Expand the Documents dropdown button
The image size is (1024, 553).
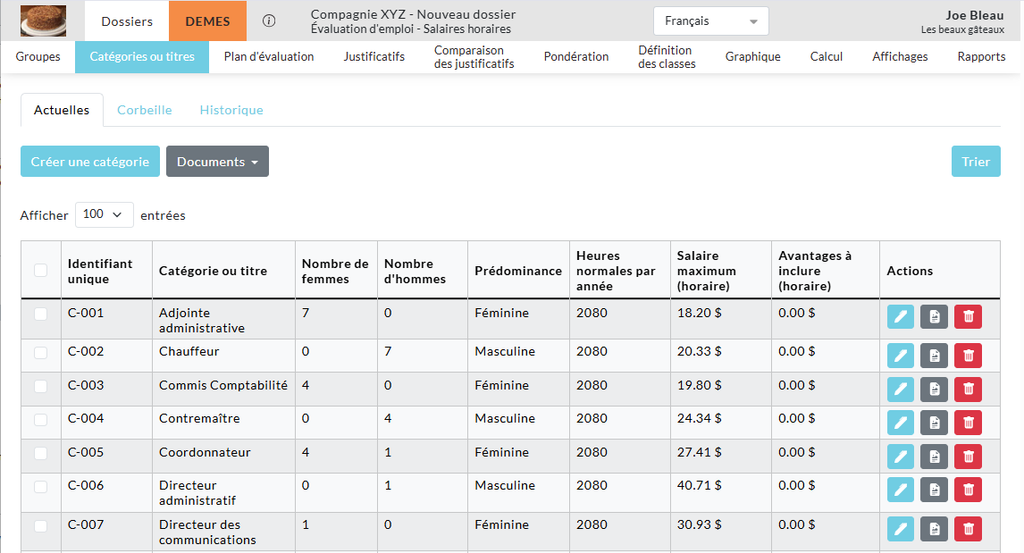(217, 161)
